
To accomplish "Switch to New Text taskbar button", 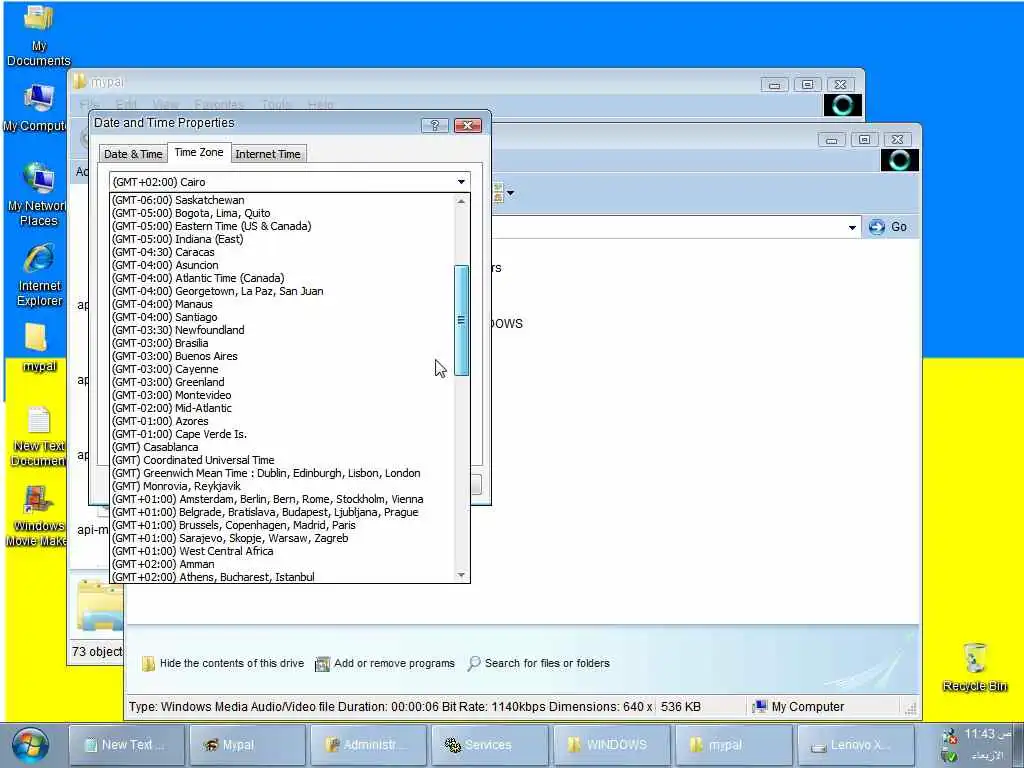I will tap(127, 745).
